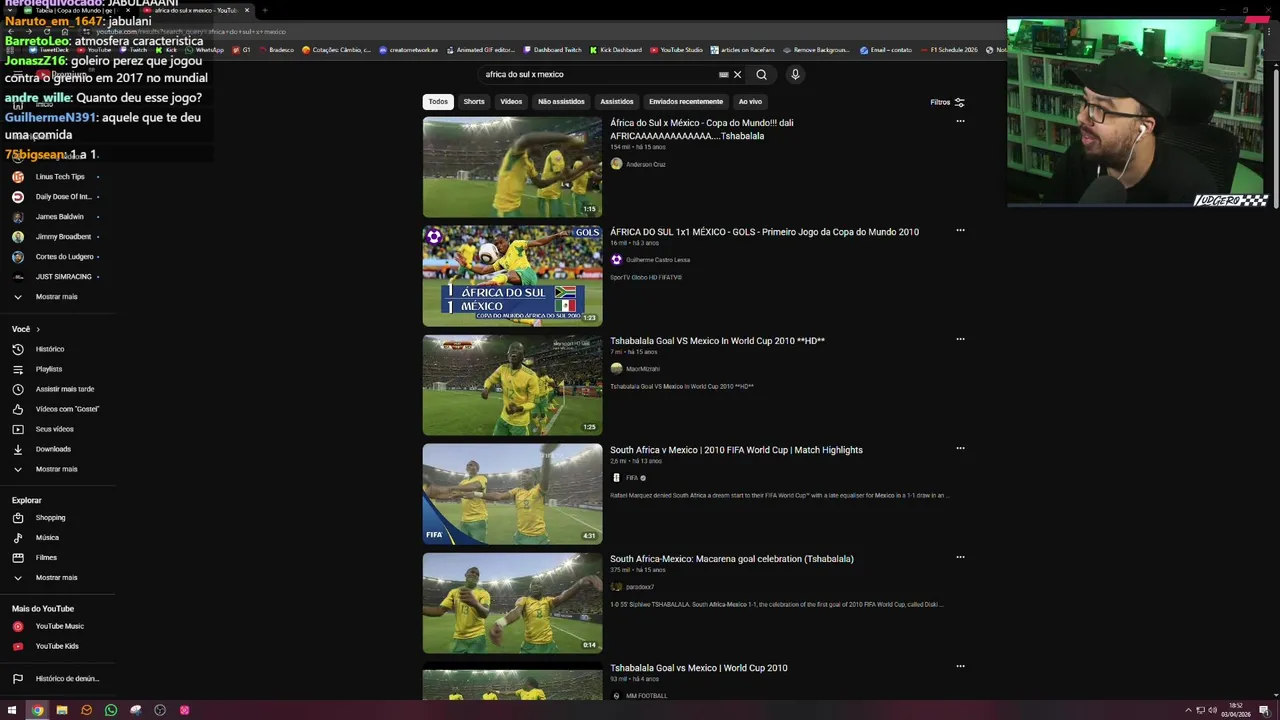Image resolution: width=1280 pixels, height=720 pixels.
Task: Select the Enviados recentemente chip
Action: click(685, 101)
